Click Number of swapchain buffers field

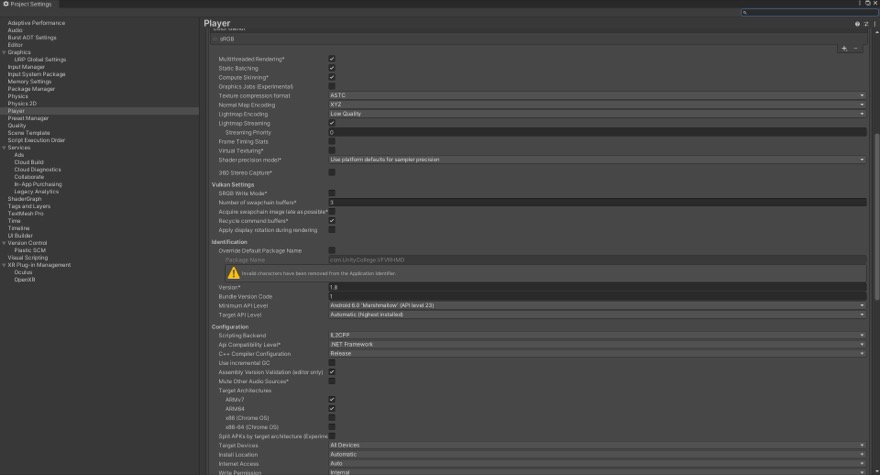(x=597, y=202)
